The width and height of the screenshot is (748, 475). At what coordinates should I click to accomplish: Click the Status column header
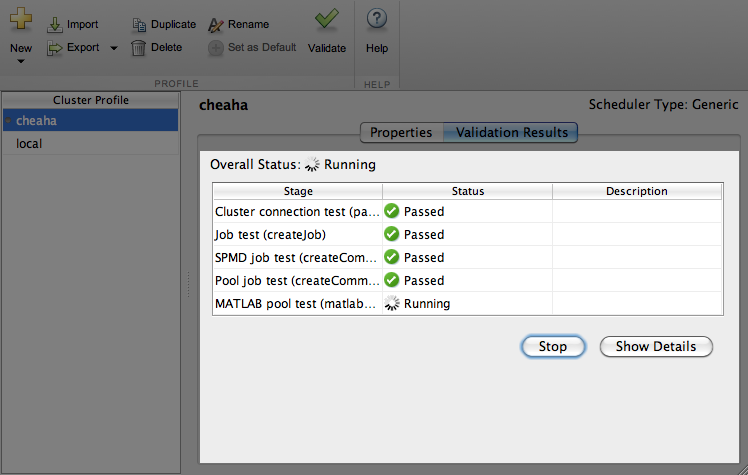tap(467, 191)
